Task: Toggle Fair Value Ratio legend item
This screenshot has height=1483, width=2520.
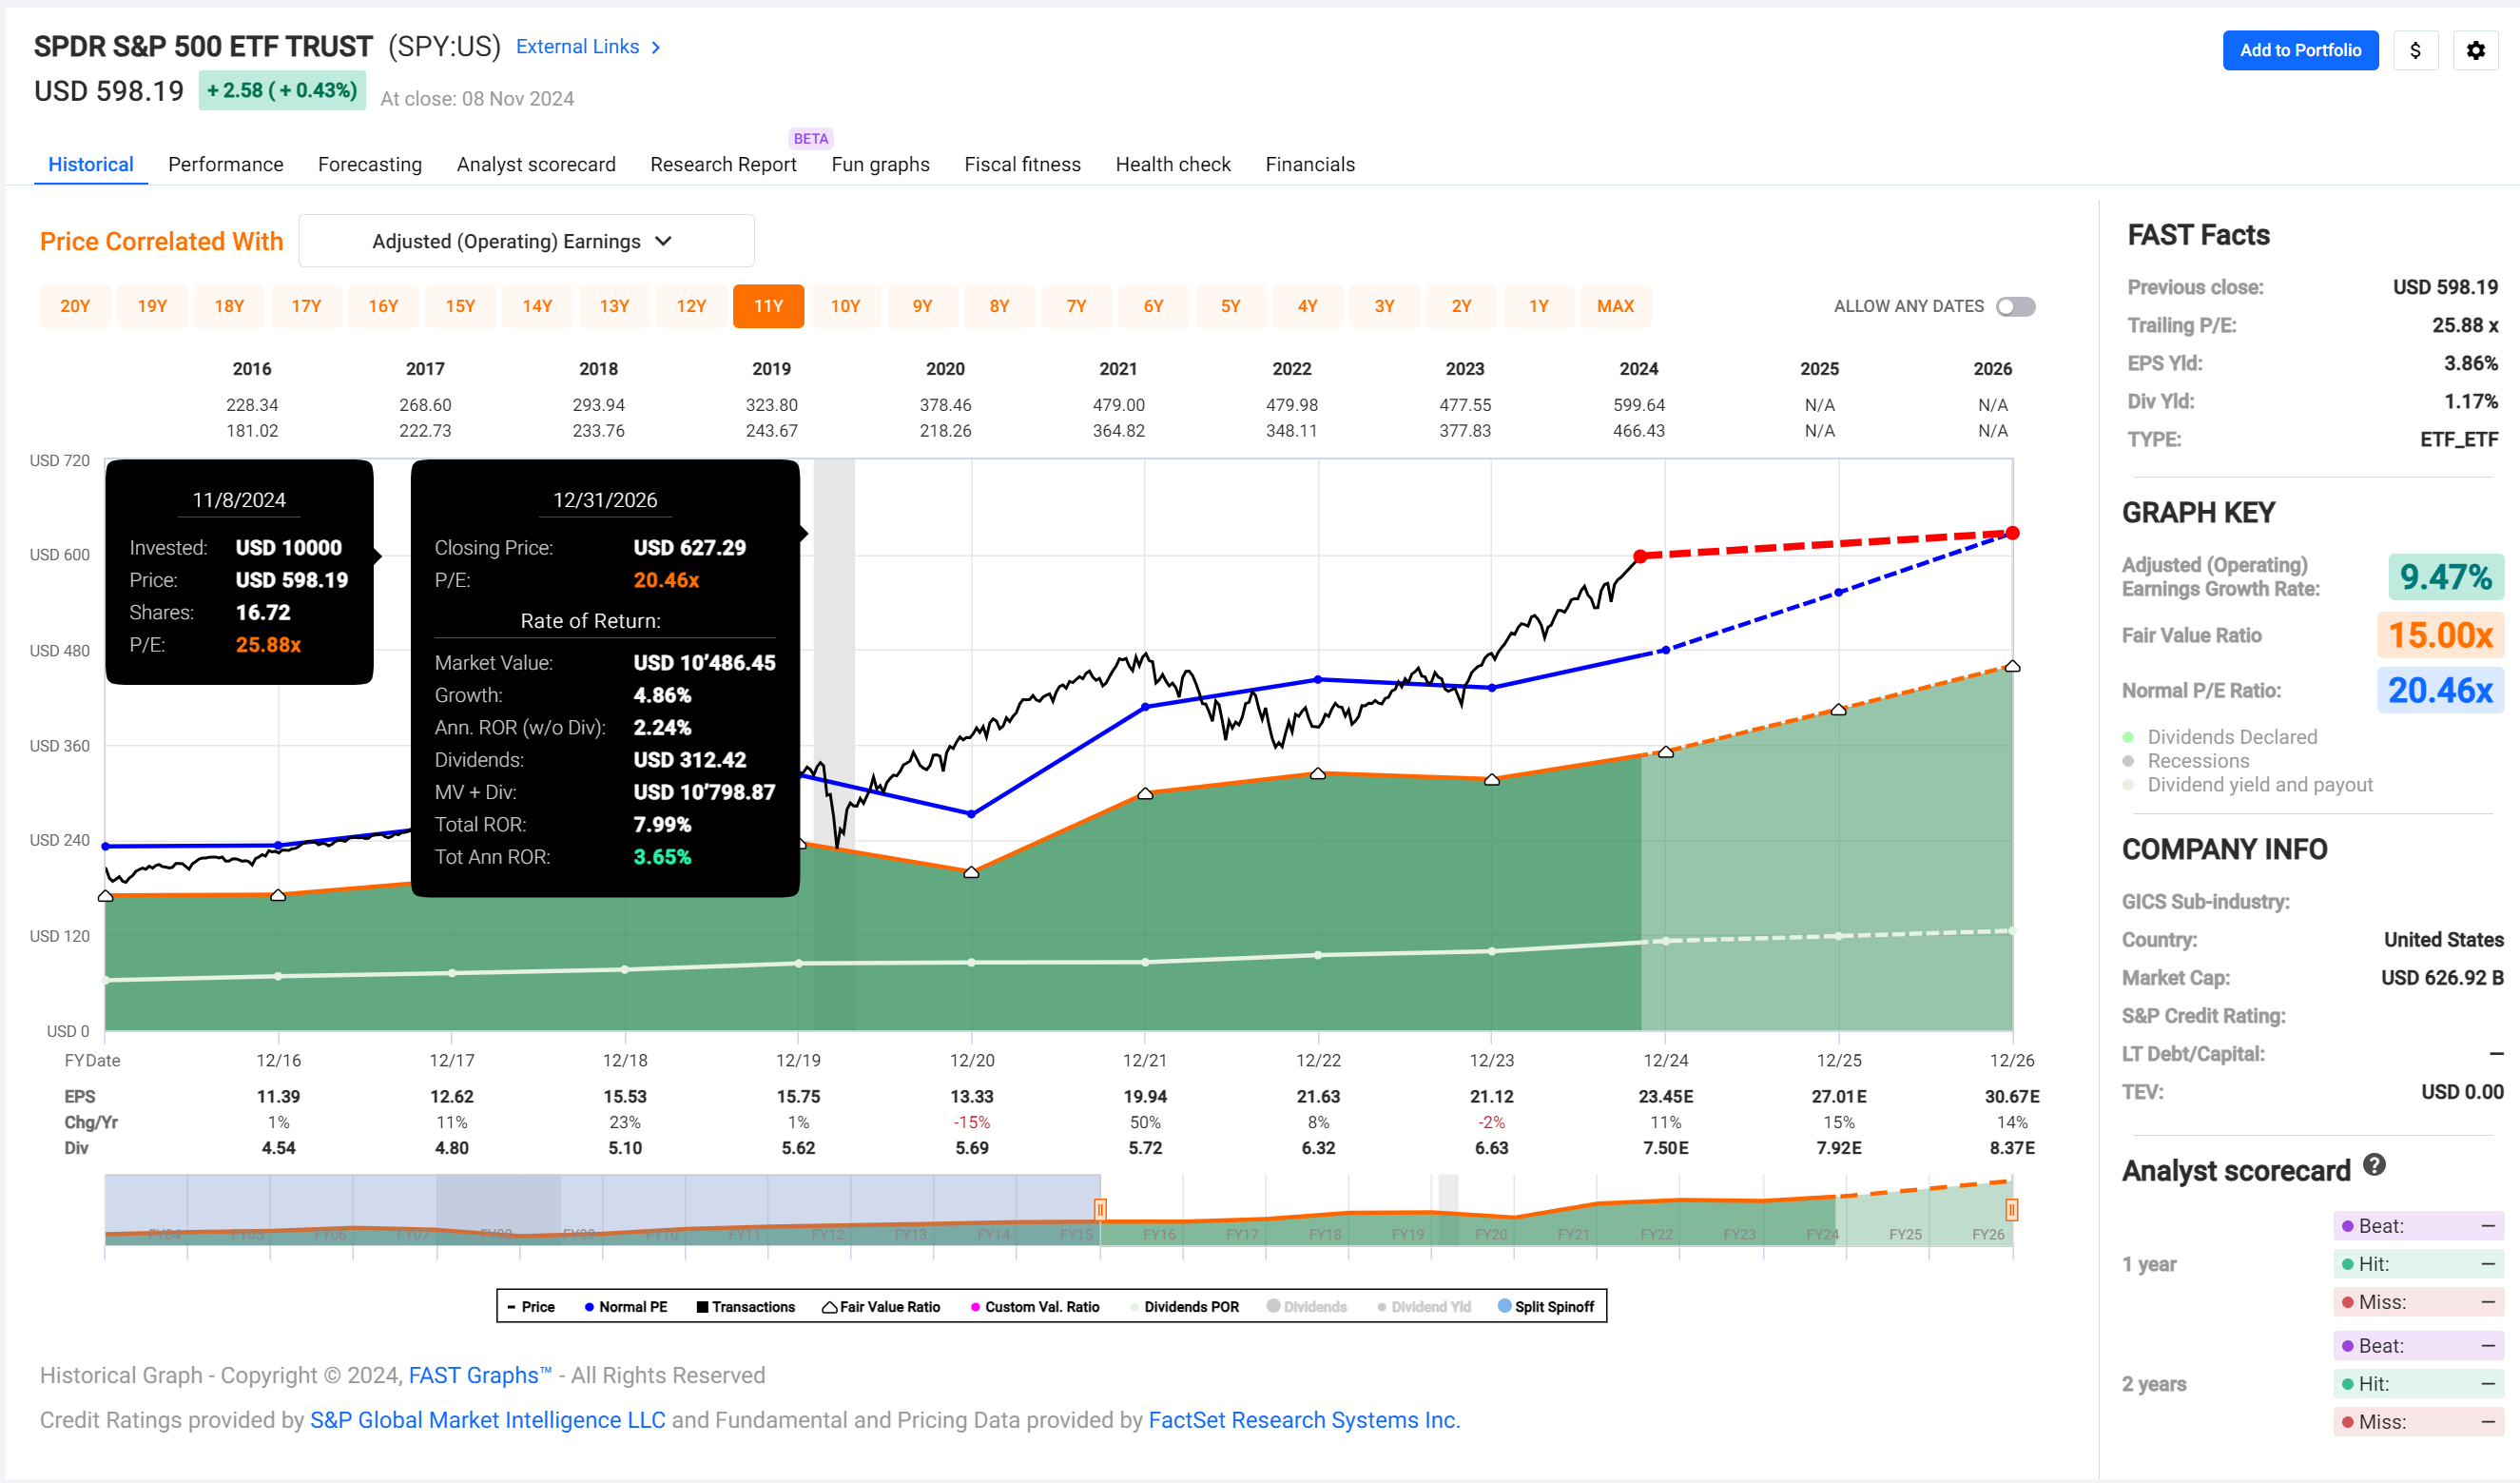Action: pyautogui.click(x=881, y=1306)
